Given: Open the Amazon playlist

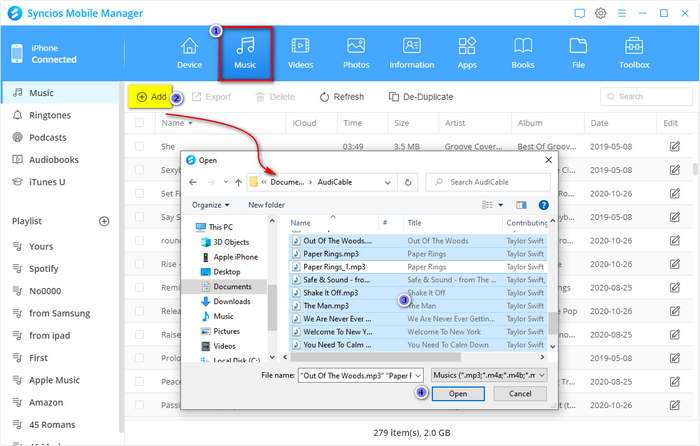Looking at the screenshot, I should point(46,403).
